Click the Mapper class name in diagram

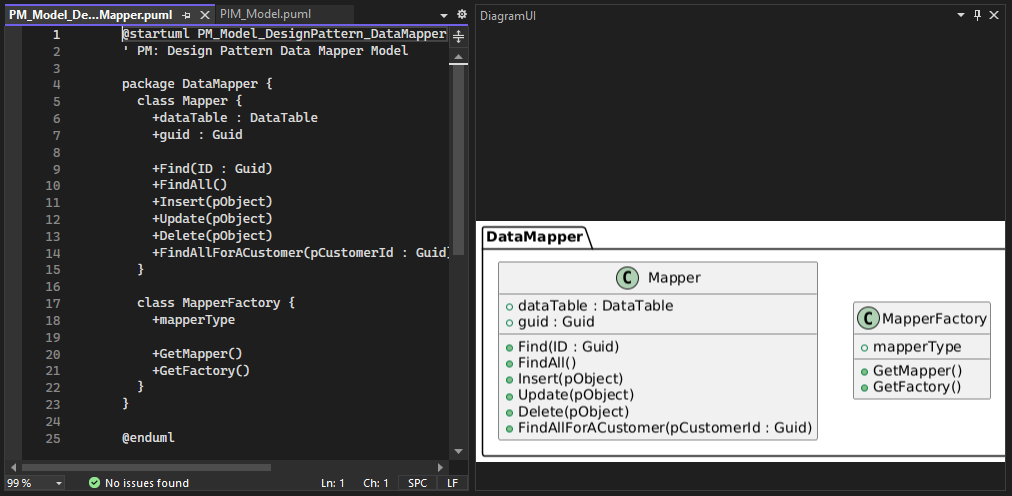click(x=674, y=278)
